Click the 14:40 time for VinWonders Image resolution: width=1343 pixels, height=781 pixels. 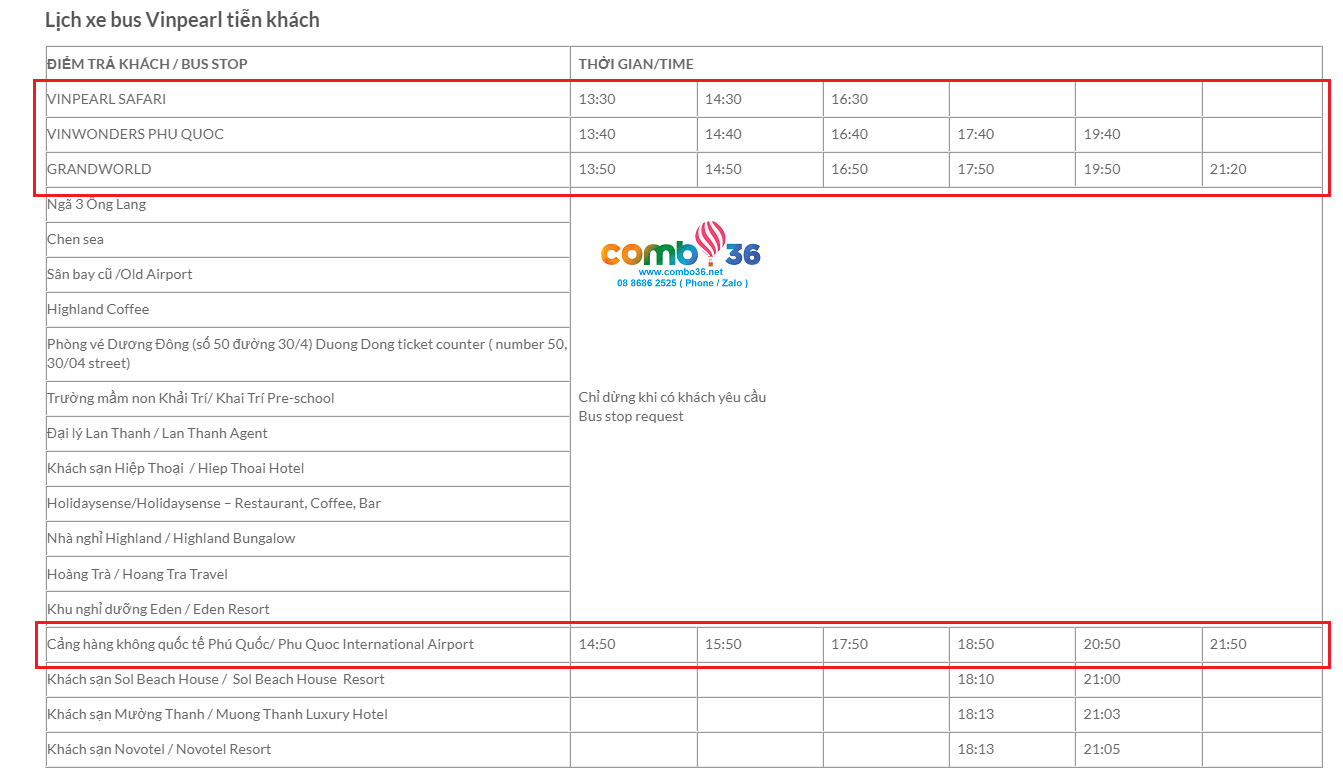click(723, 134)
